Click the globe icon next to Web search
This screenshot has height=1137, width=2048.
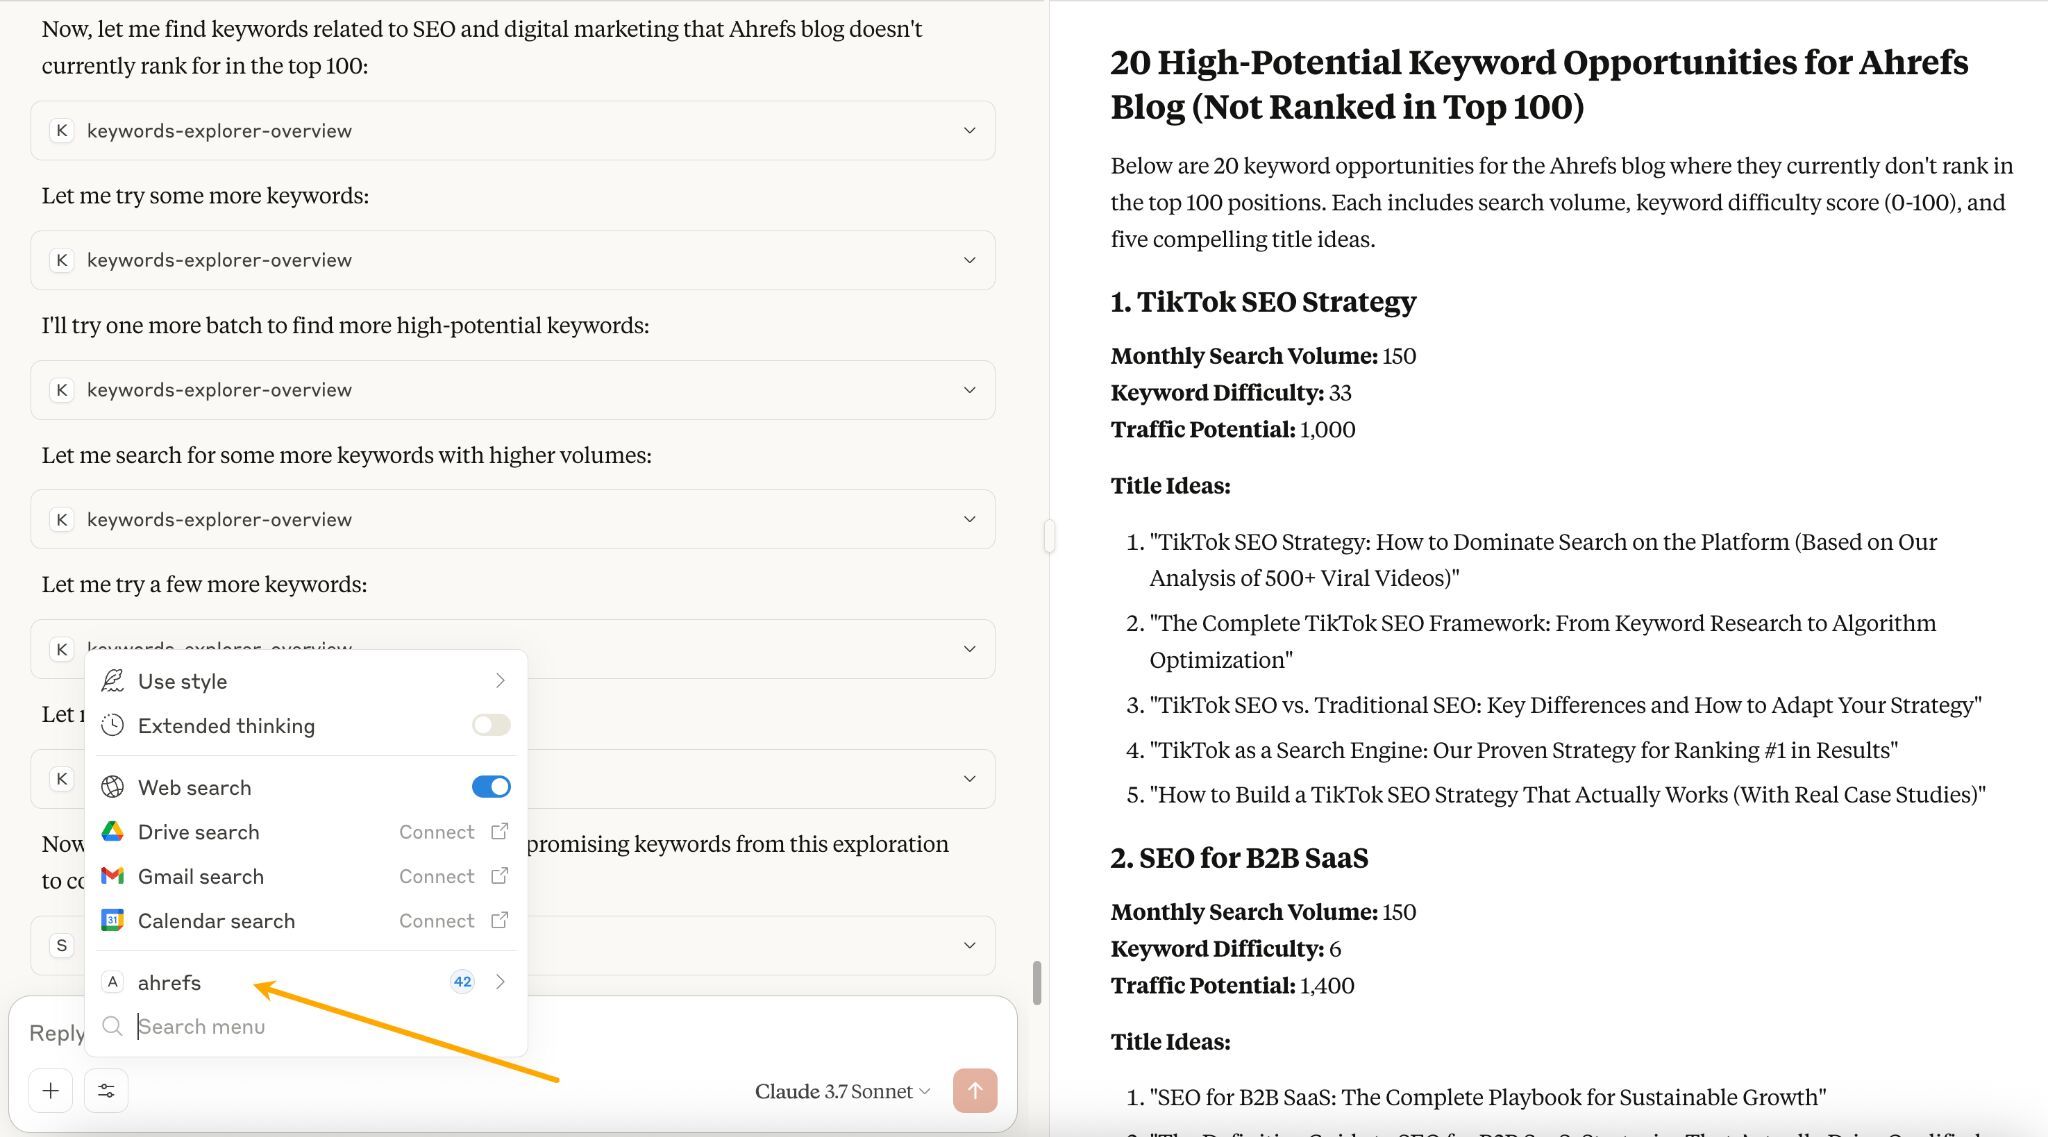click(113, 787)
